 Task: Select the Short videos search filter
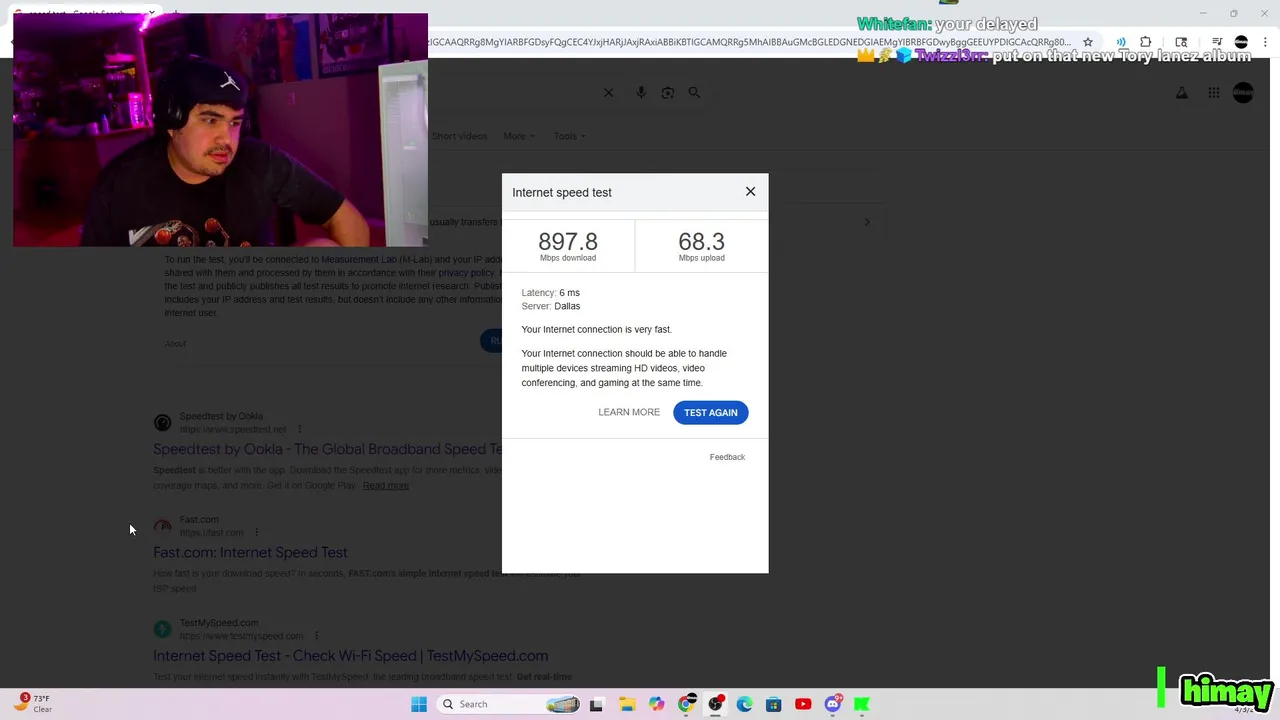pyautogui.click(x=459, y=136)
